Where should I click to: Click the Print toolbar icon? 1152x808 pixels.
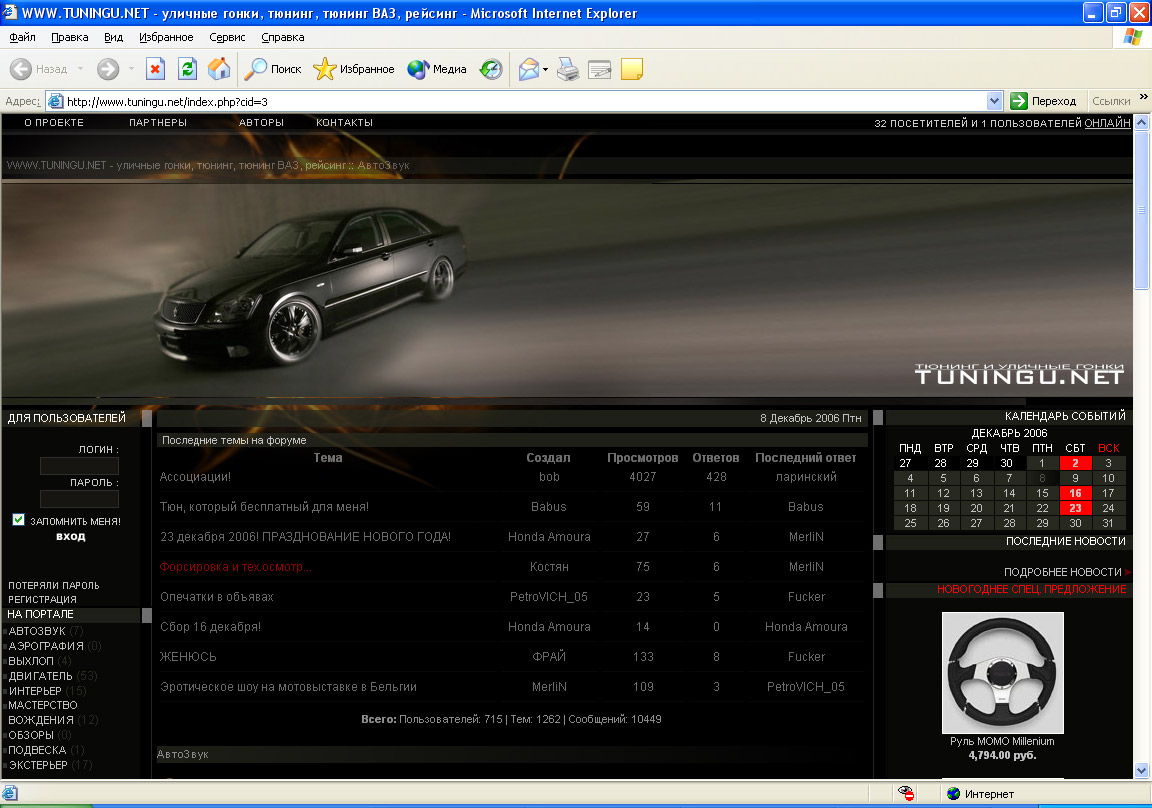[568, 69]
